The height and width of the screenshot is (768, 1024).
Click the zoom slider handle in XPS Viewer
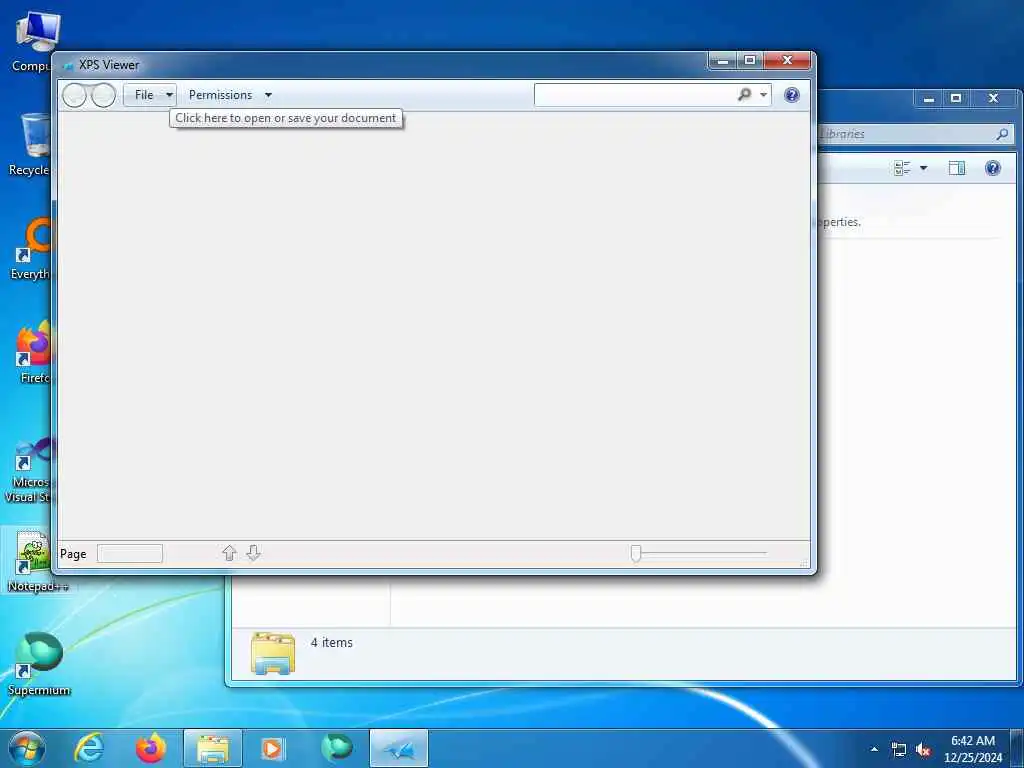click(635, 553)
